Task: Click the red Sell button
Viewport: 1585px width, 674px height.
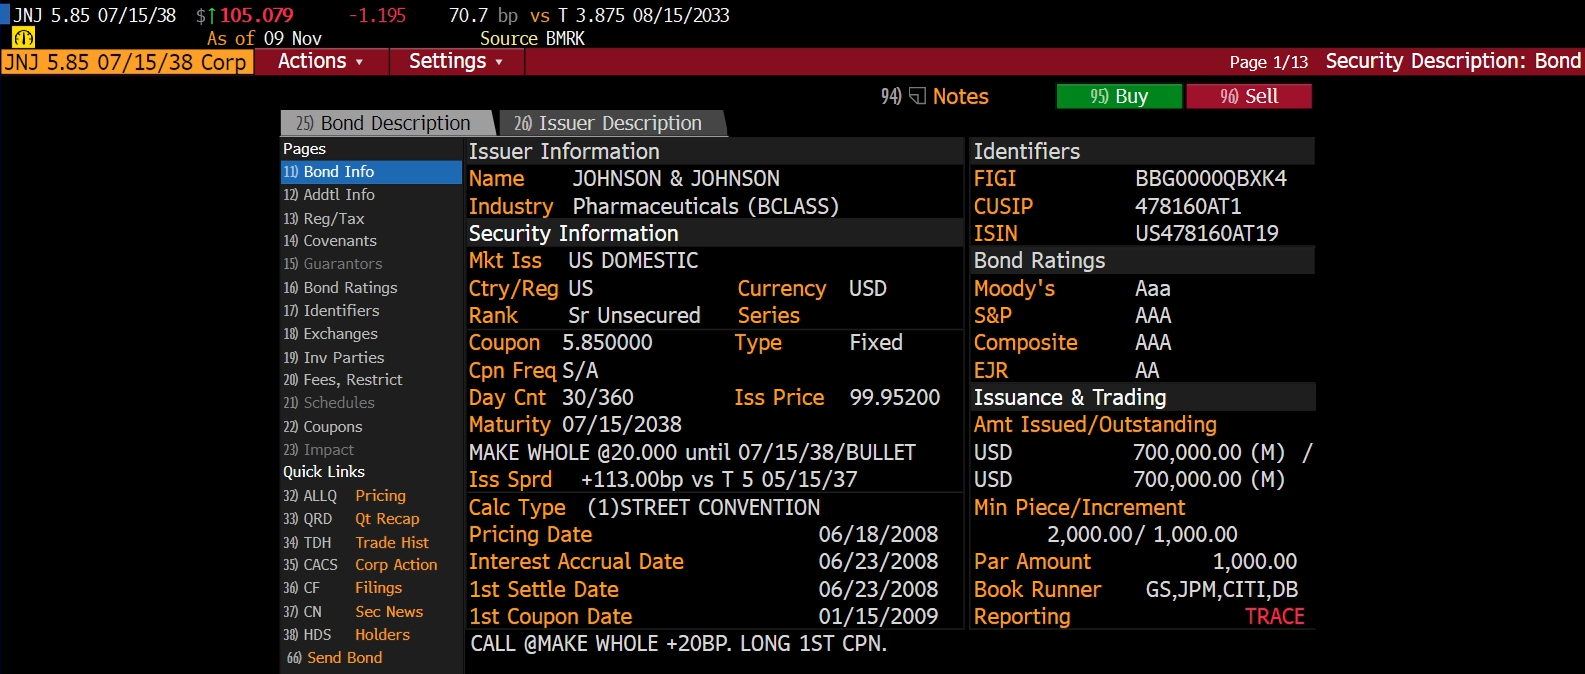Action: pos(1249,96)
